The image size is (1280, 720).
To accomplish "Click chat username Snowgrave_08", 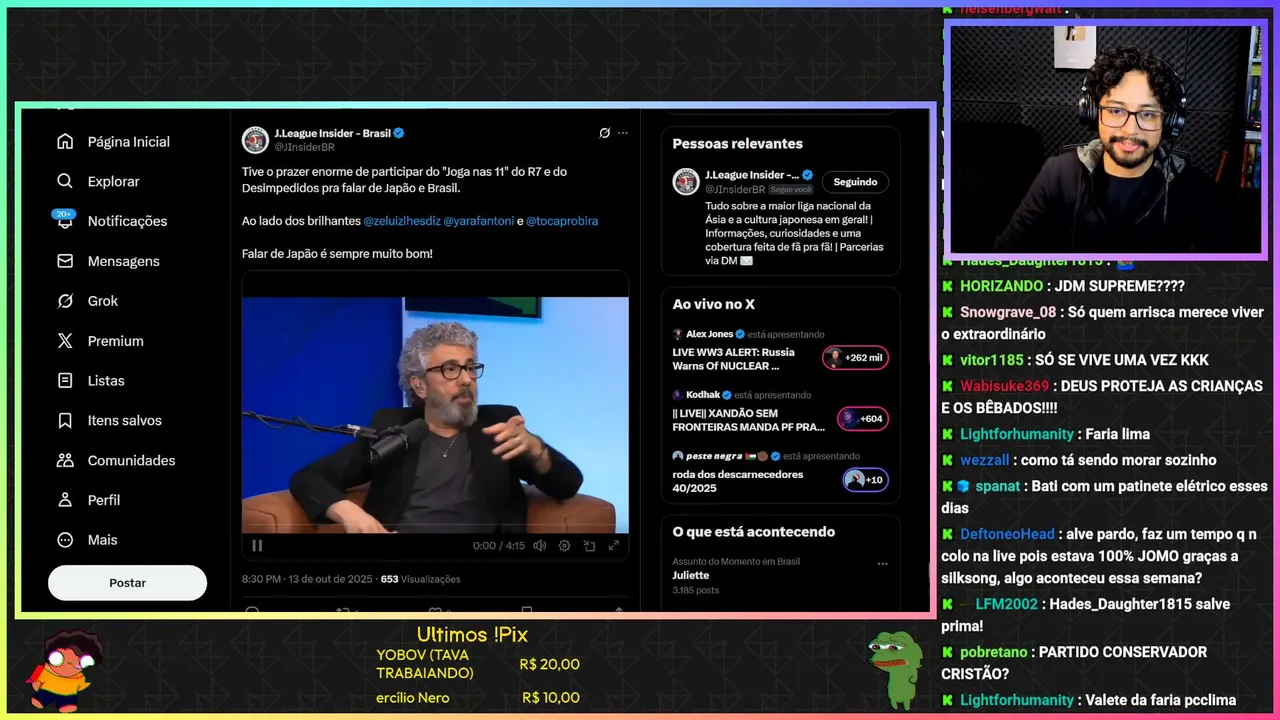I will [1007, 312].
